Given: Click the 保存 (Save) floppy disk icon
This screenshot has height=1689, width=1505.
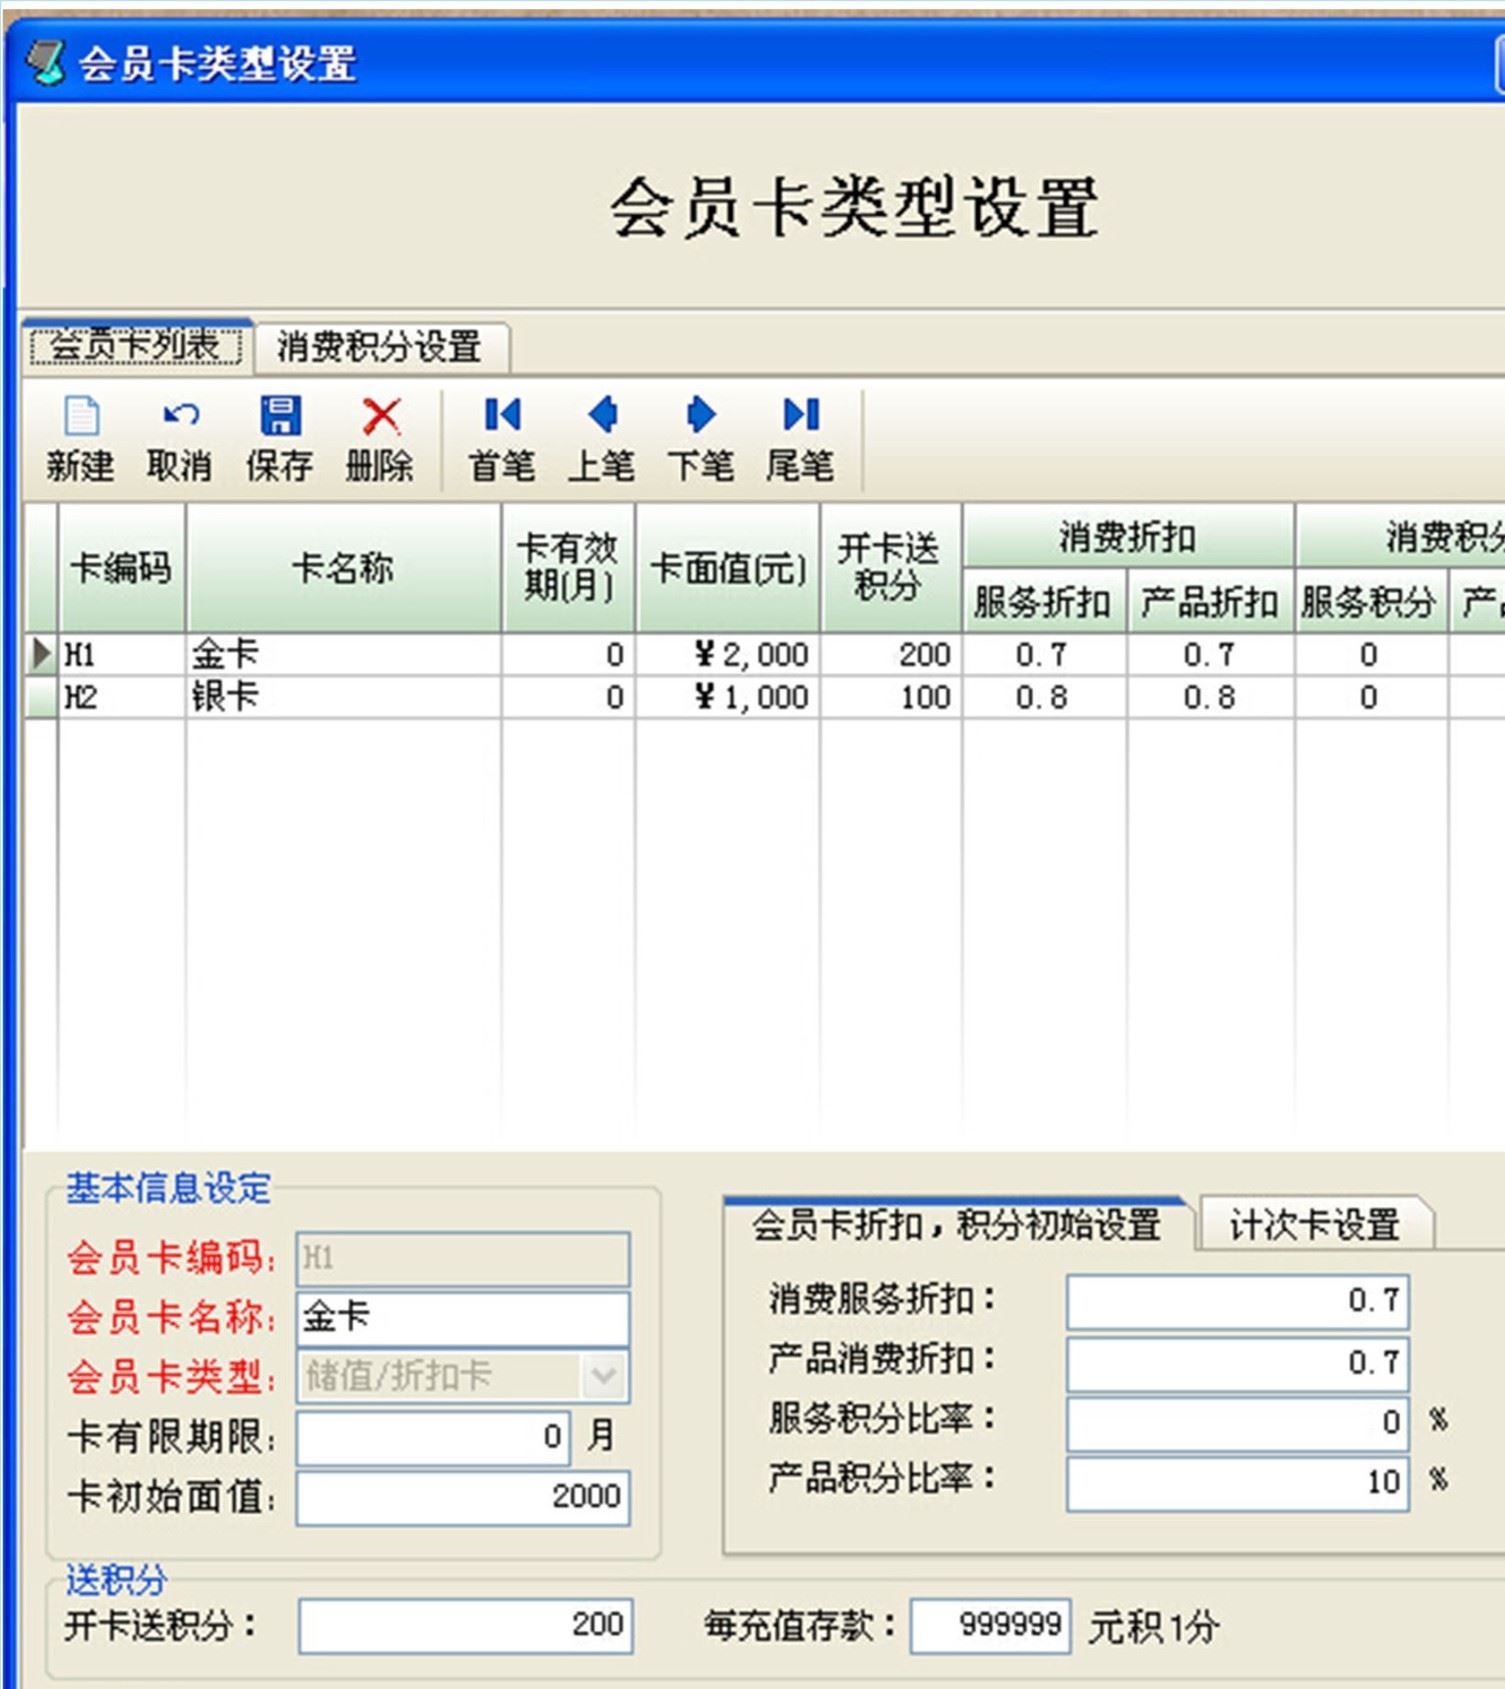Looking at the screenshot, I should pos(280,415).
